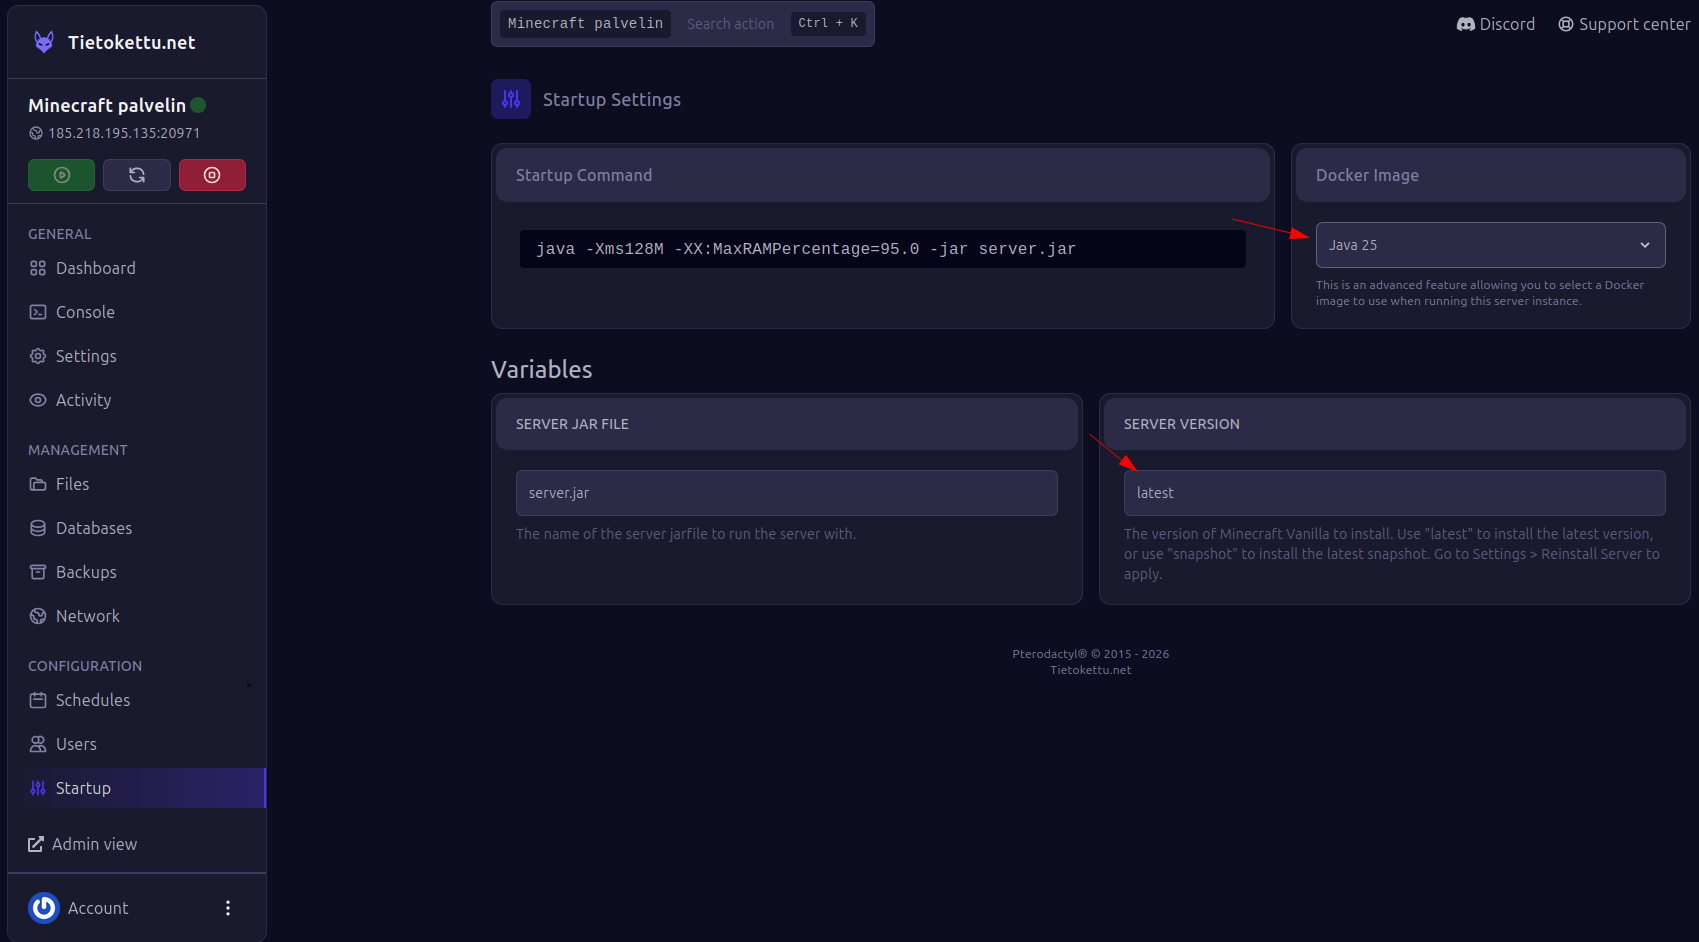The image size is (1699, 942).
Task: Click the Startup Settings sliders icon
Action: (511, 99)
